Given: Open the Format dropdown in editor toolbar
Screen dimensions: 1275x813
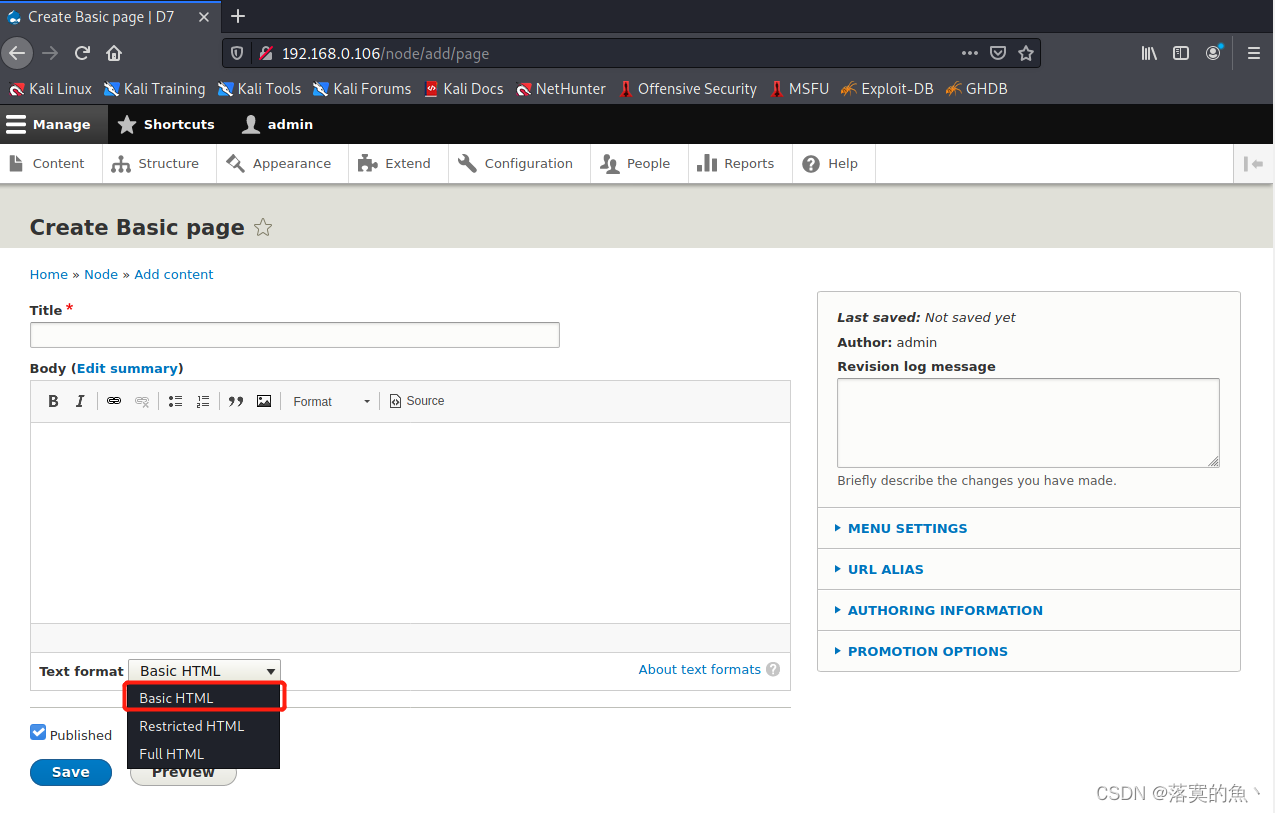Looking at the screenshot, I should (x=331, y=401).
